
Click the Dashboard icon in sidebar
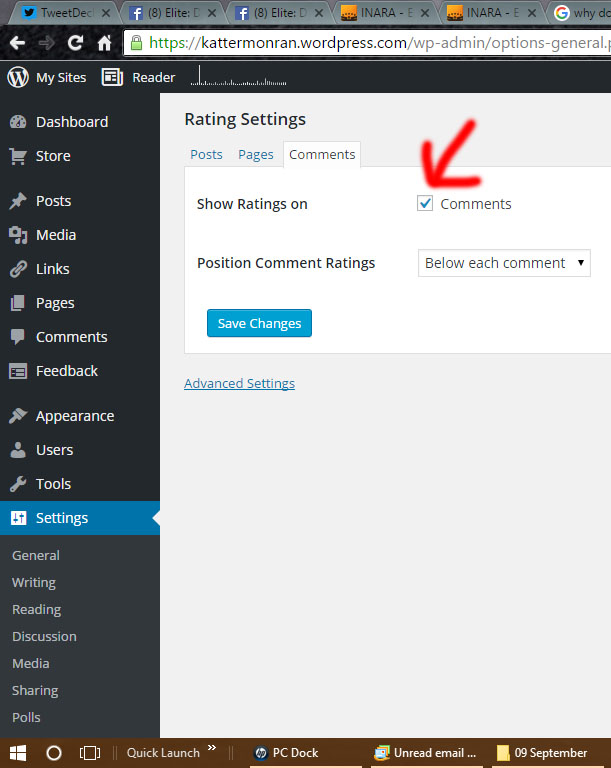point(18,122)
